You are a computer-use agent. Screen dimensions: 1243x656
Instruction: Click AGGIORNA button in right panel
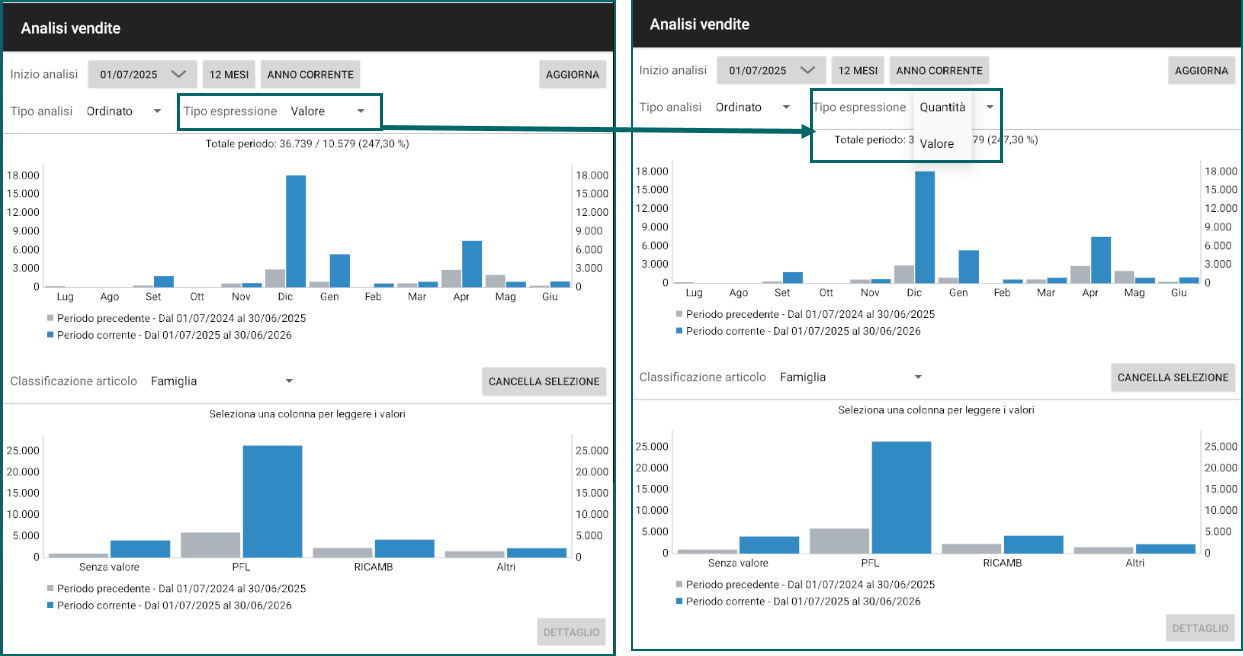1201,70
